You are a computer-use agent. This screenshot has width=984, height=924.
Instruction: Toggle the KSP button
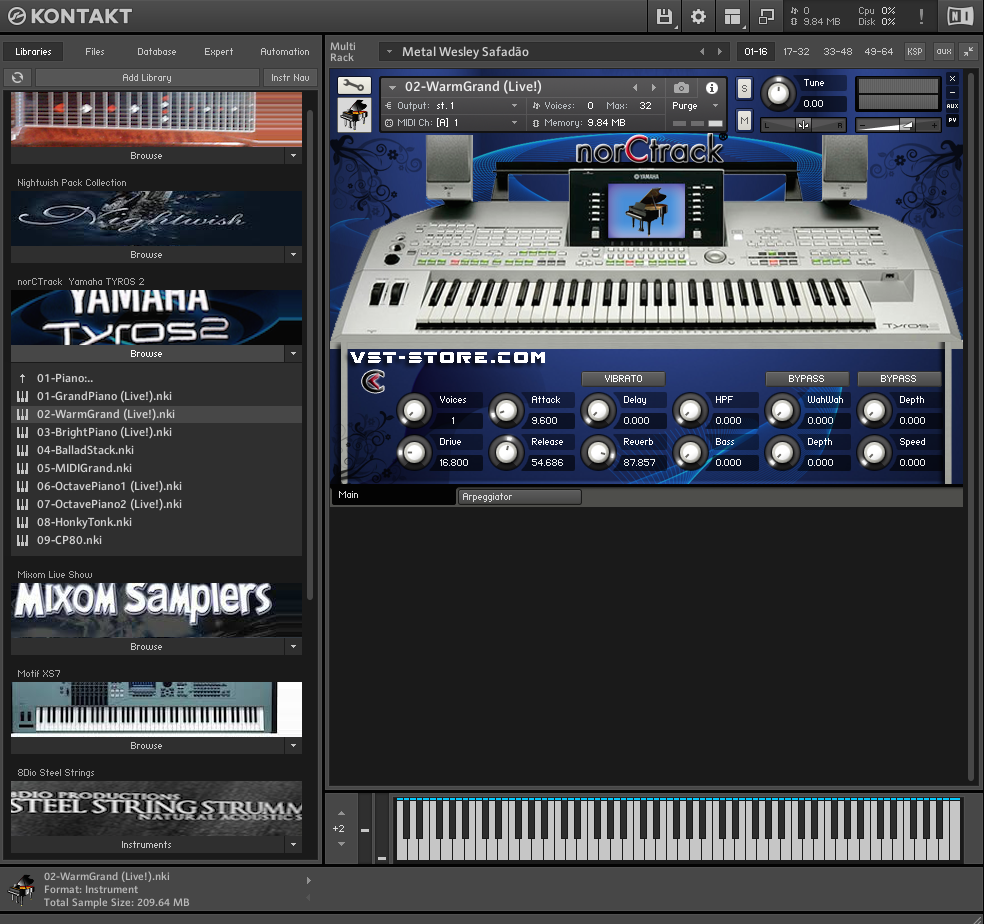coord(914,51)
